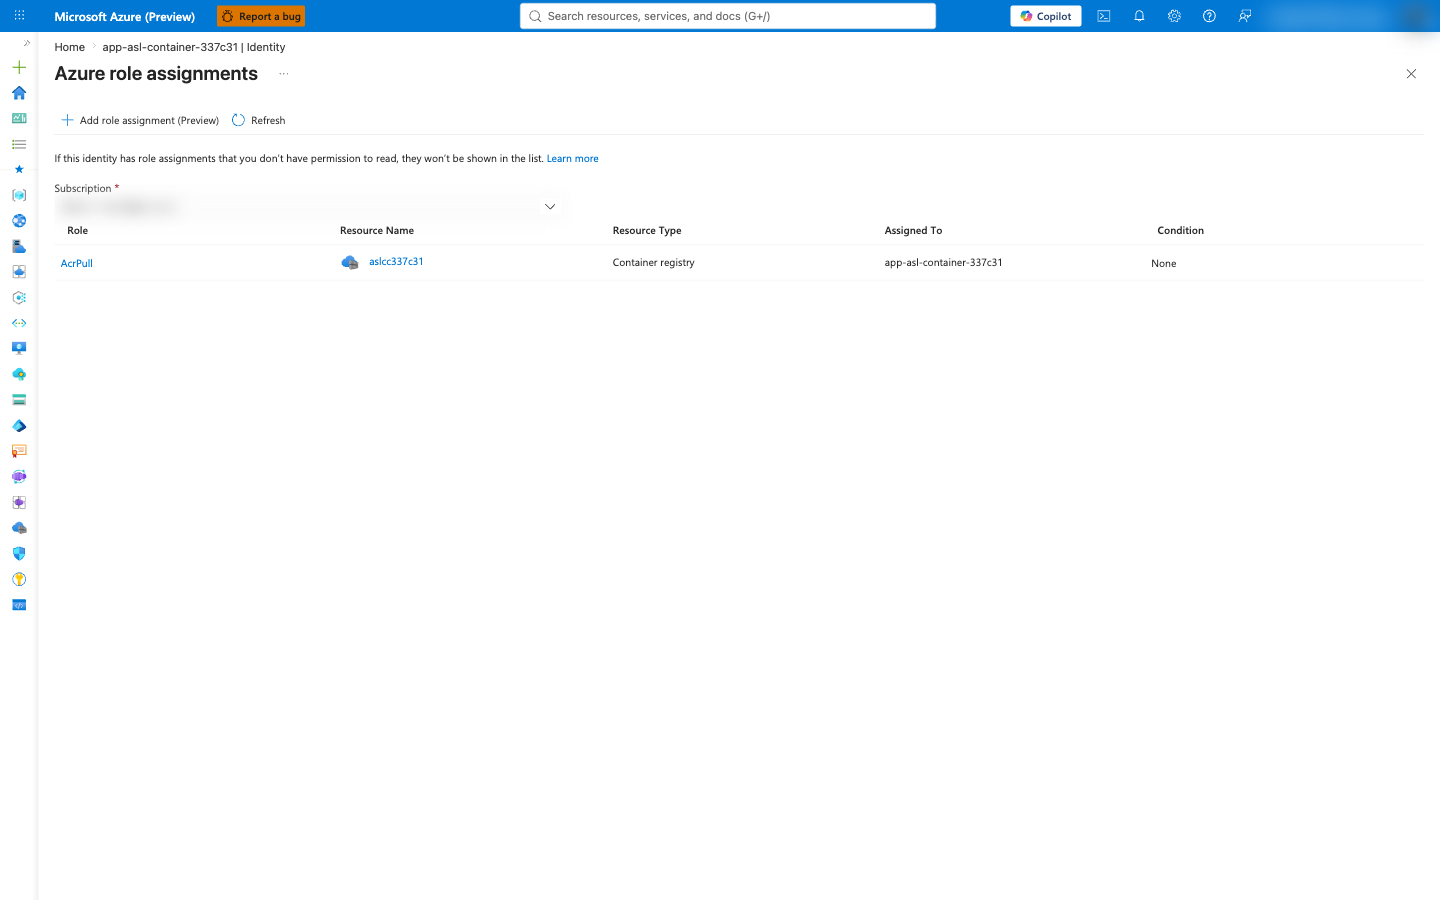Click the Virtual machines monitor icon in sidebar
The width and height of the screenshot is (1440, 900).
click(x=19, y=348)
